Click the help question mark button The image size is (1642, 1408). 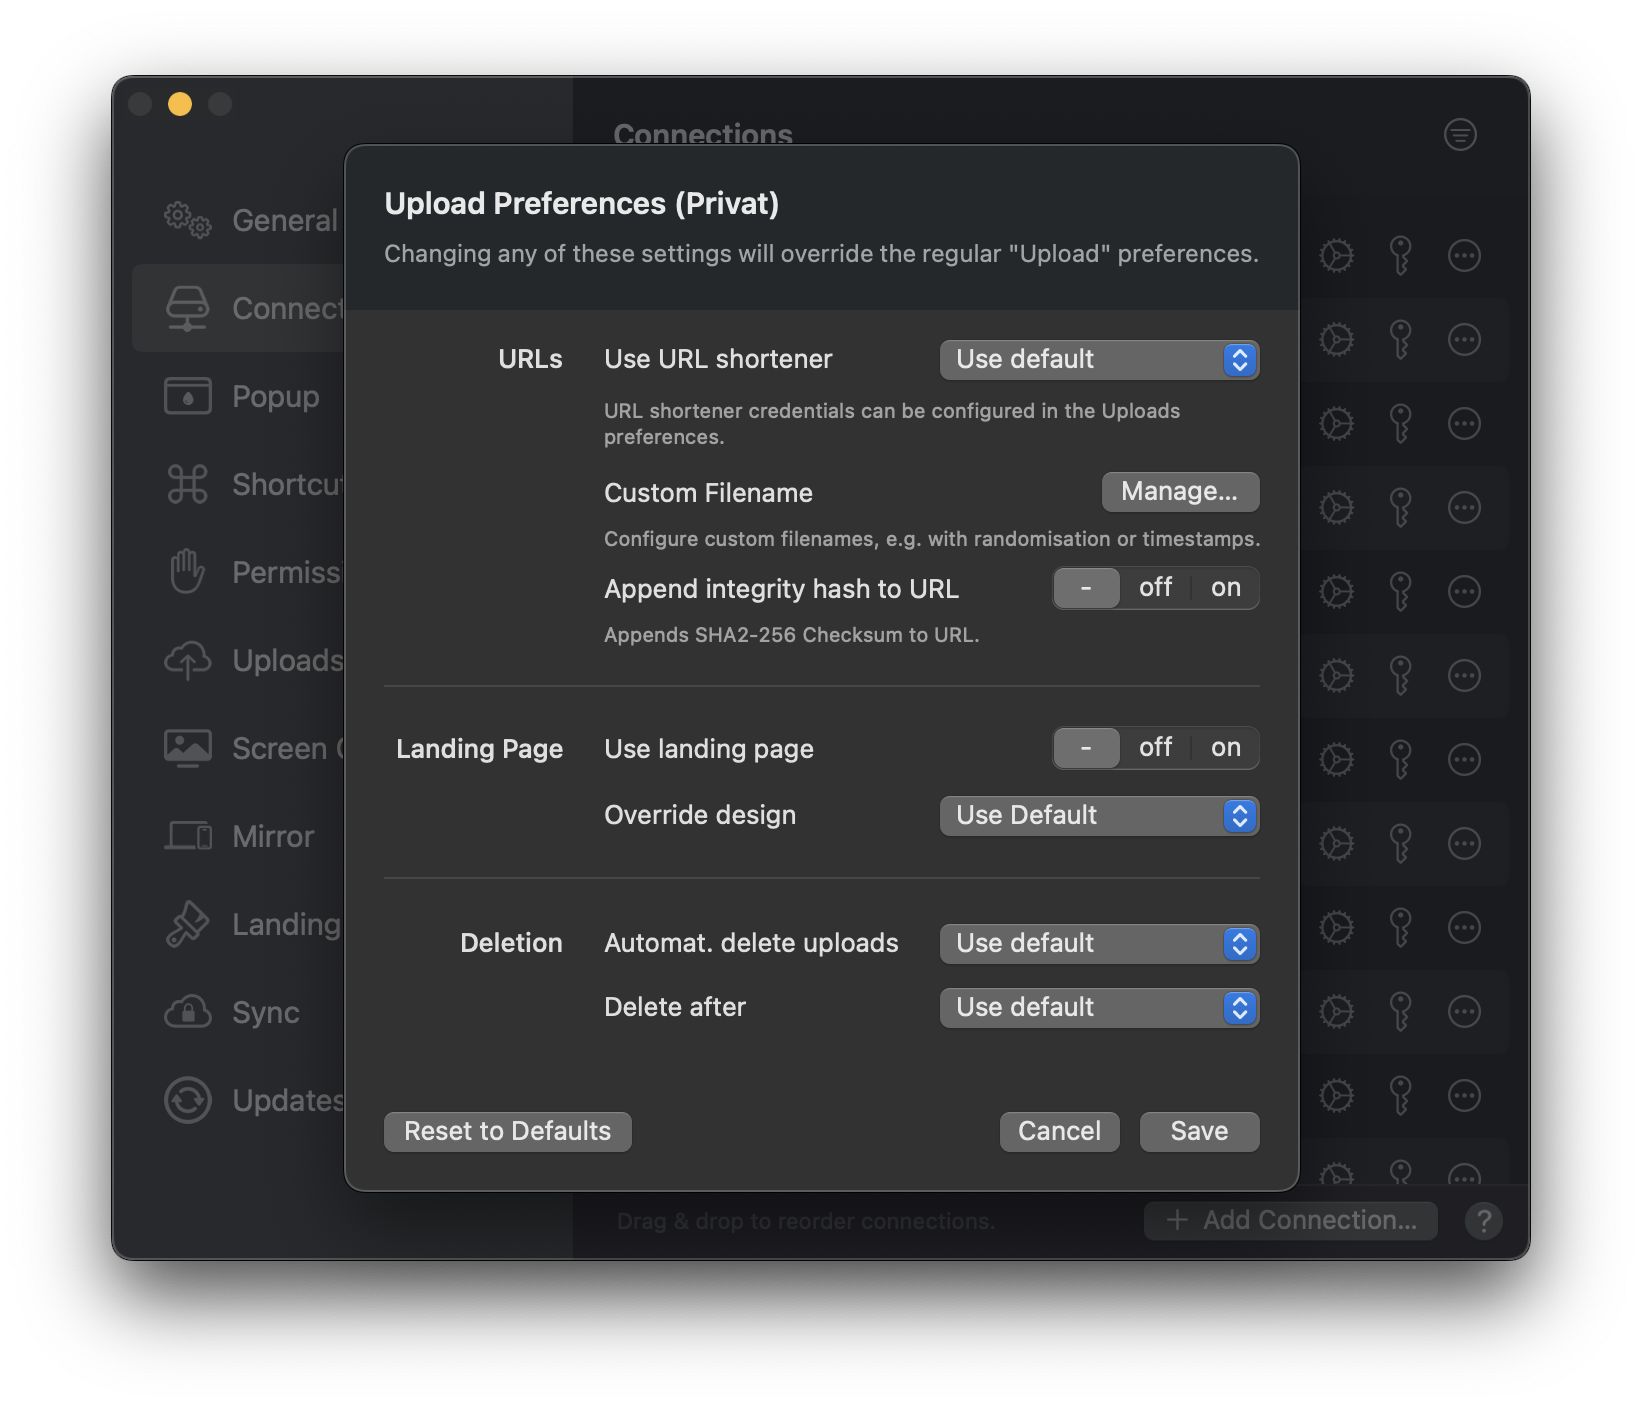(x=1483, y=1220)
